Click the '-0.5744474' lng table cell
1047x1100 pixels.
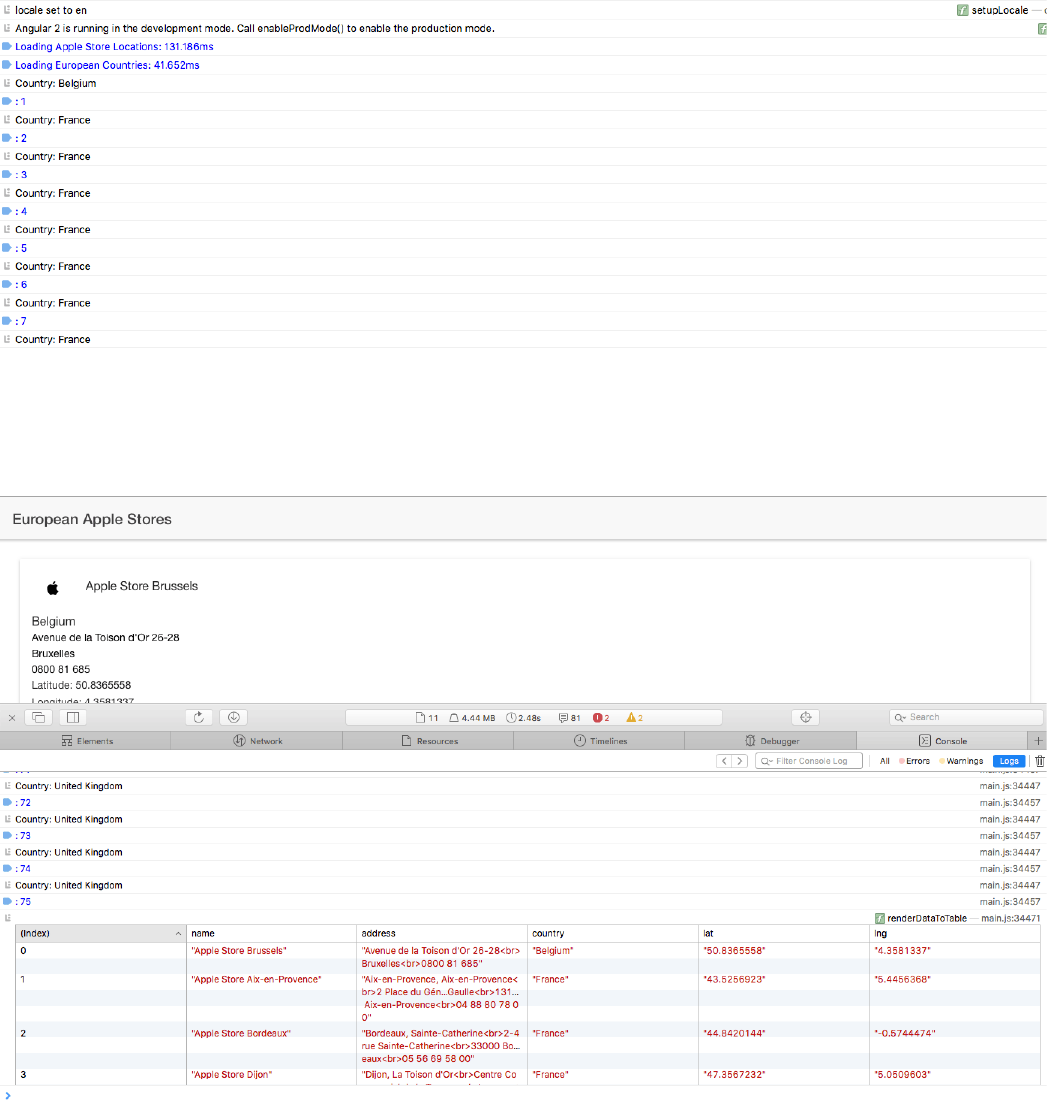click(x=905, y=1033)
